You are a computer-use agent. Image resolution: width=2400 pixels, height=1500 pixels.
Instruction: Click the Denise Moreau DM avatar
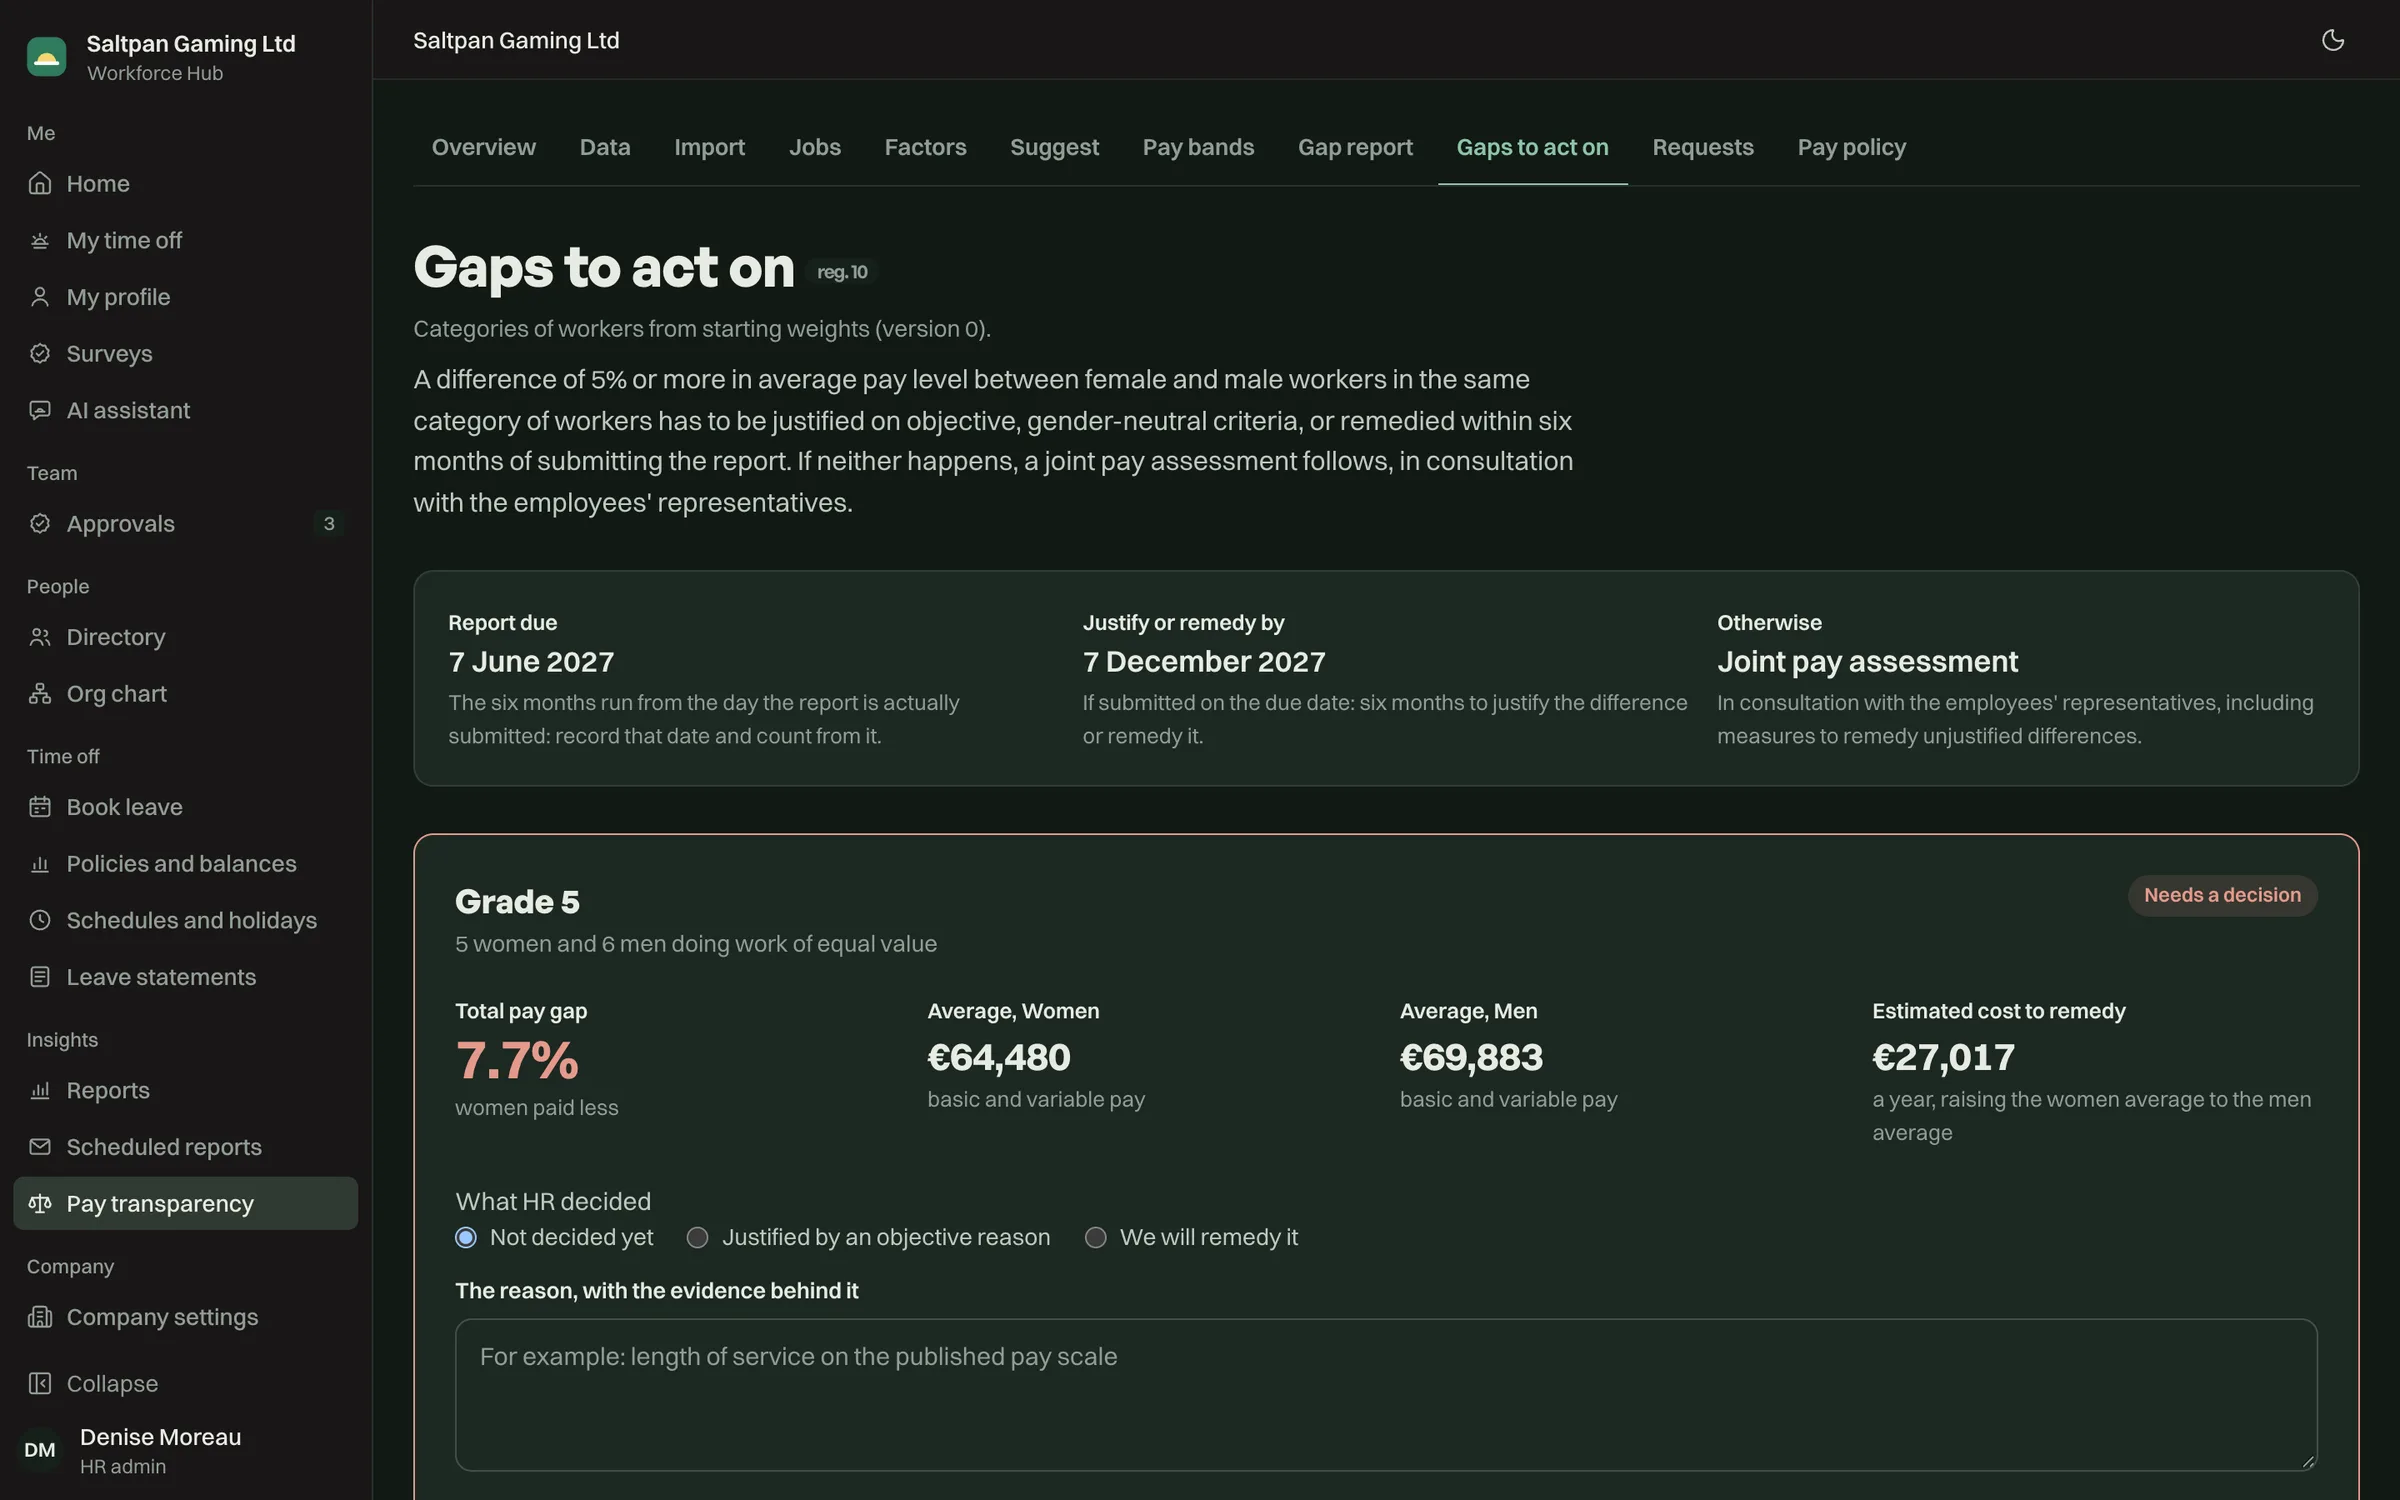(x=40, y=1450)
